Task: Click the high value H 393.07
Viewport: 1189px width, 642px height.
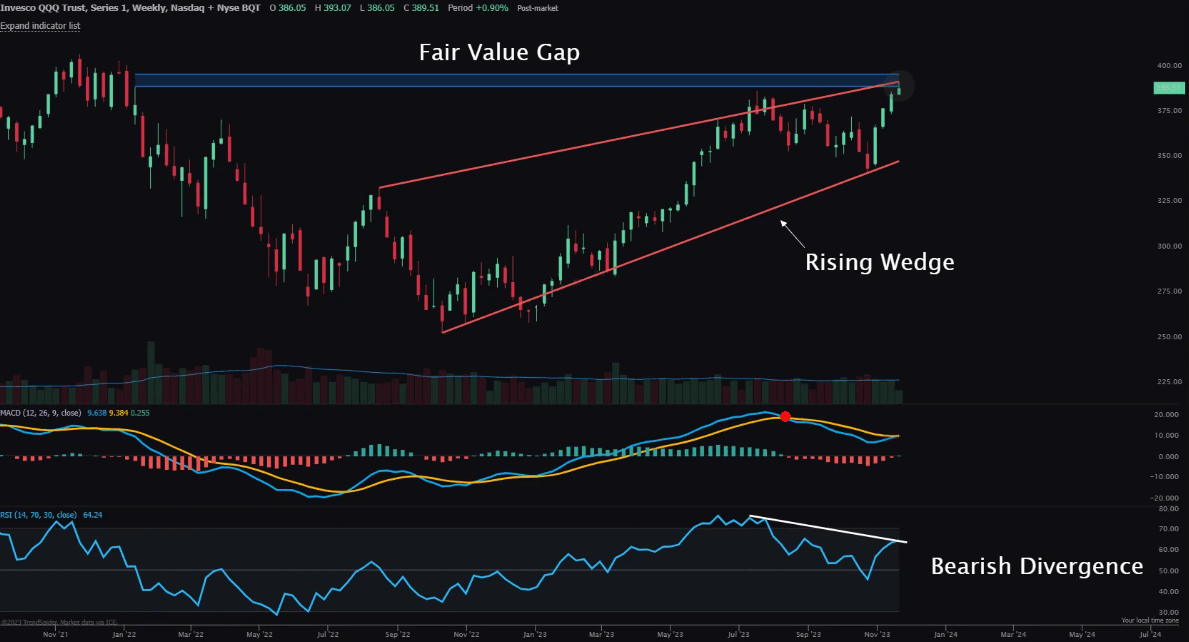Action: (333, 8)
